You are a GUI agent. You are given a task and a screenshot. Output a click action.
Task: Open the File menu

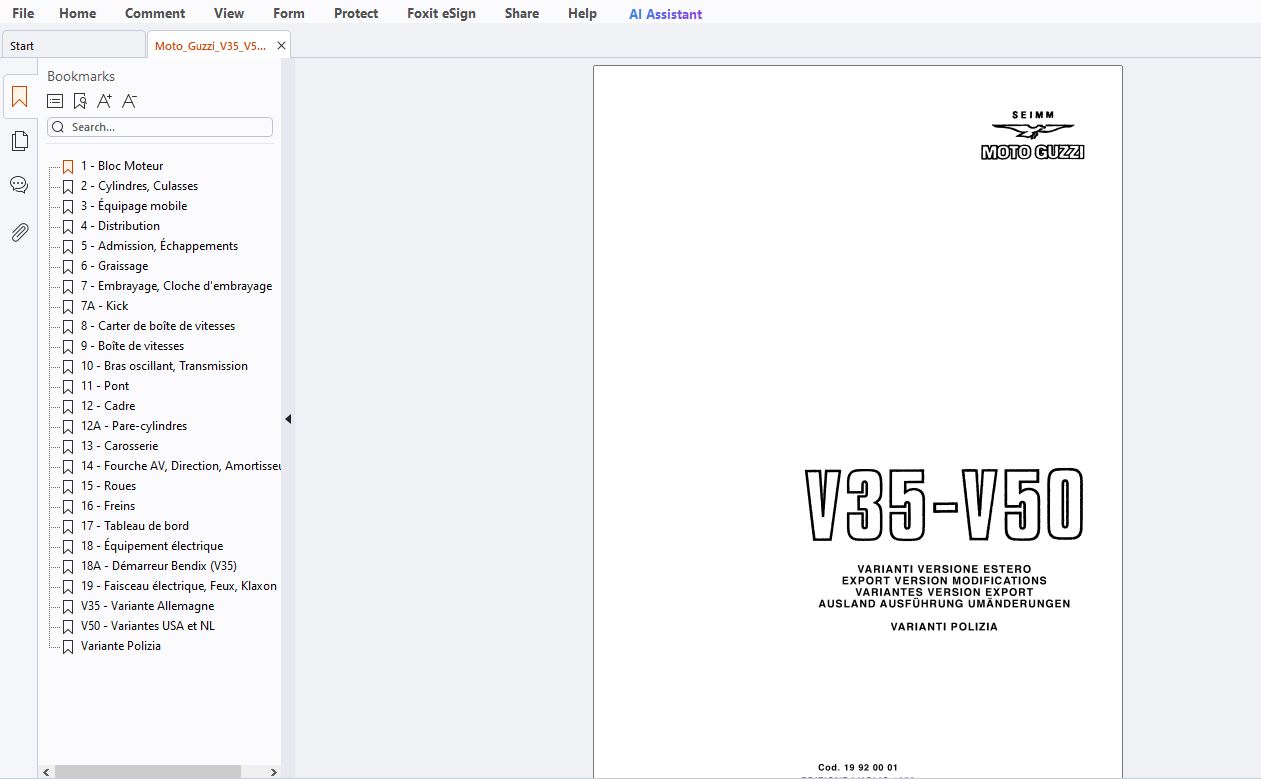[x=23, y=13]
